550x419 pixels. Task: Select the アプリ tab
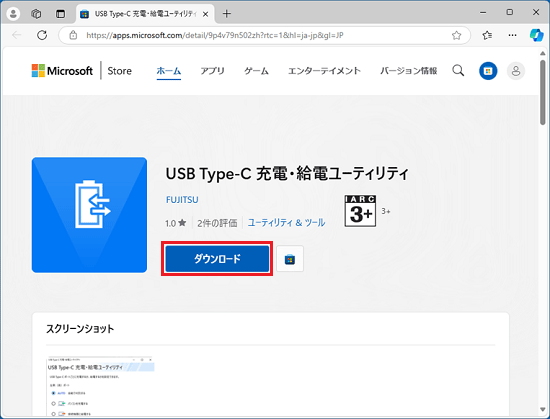tap(212, 71)
